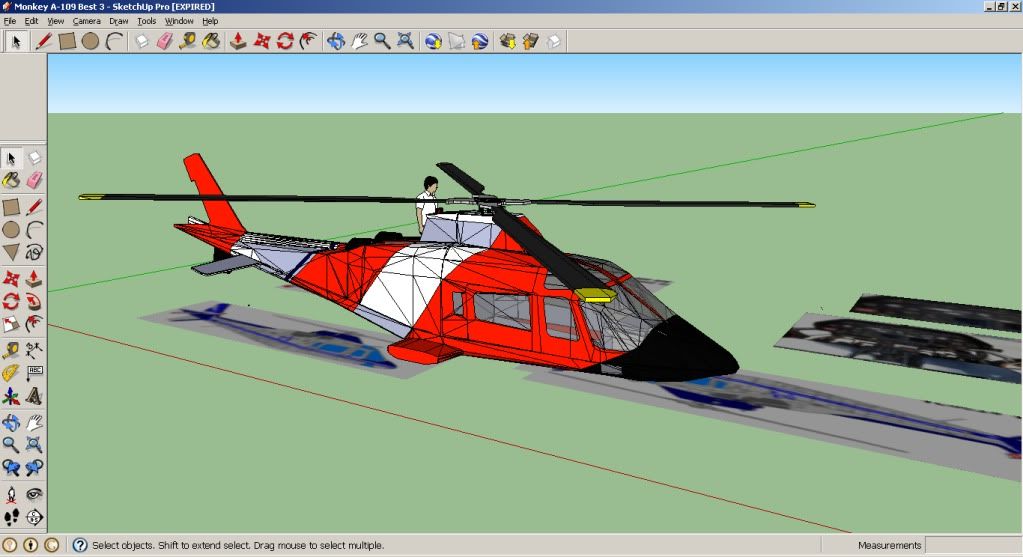Open the View menu
1023x557 pixels.
[55, 21]
